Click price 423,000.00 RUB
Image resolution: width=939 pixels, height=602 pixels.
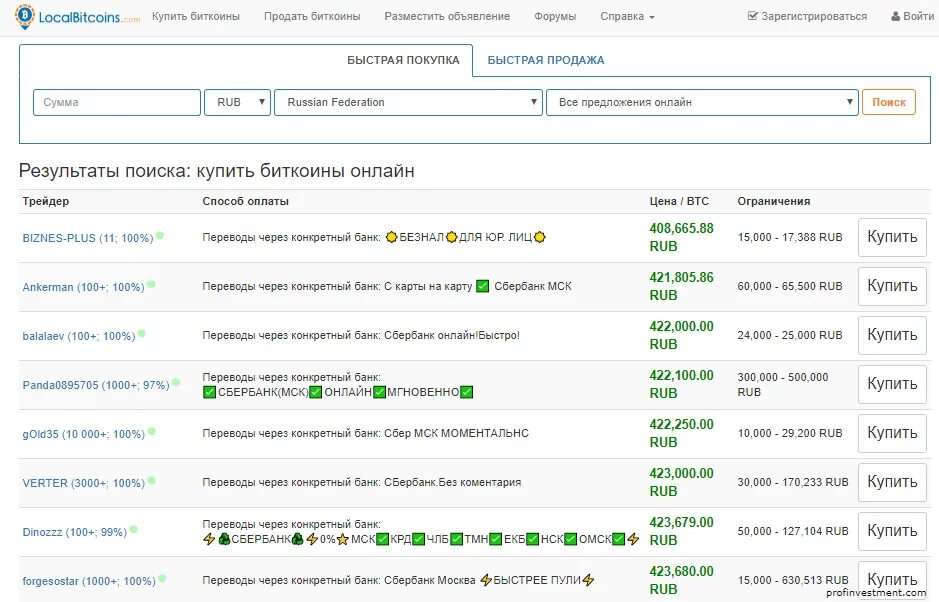681,482
